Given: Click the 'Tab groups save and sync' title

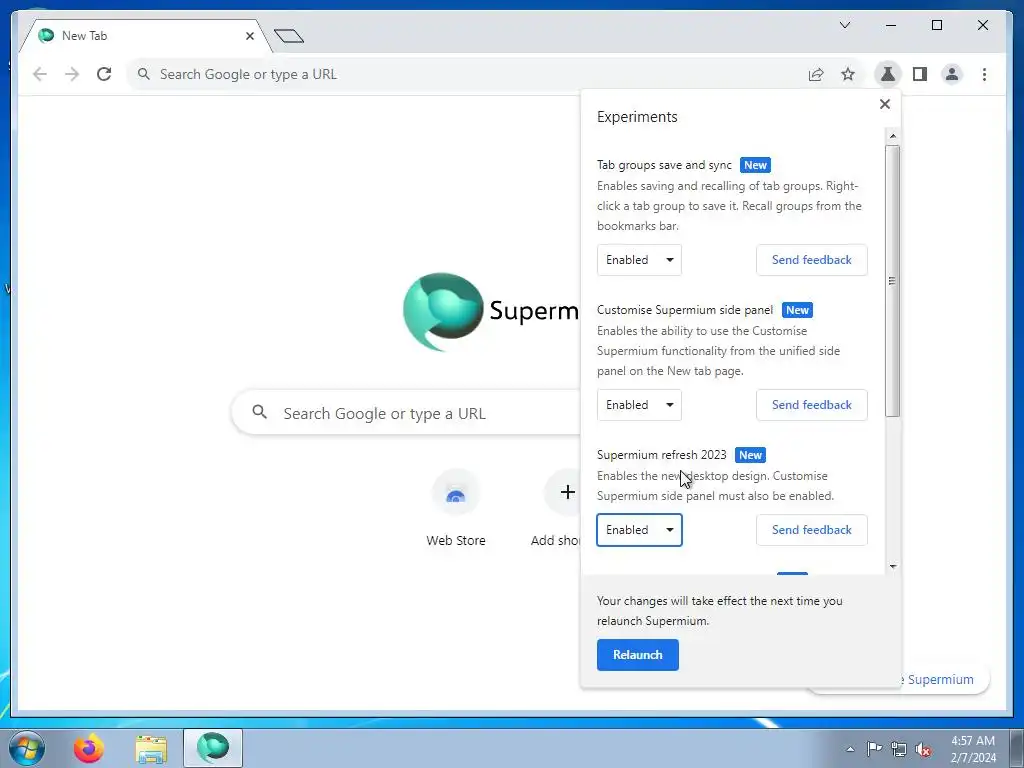Looking at the screenshot, I should point(664,165).
